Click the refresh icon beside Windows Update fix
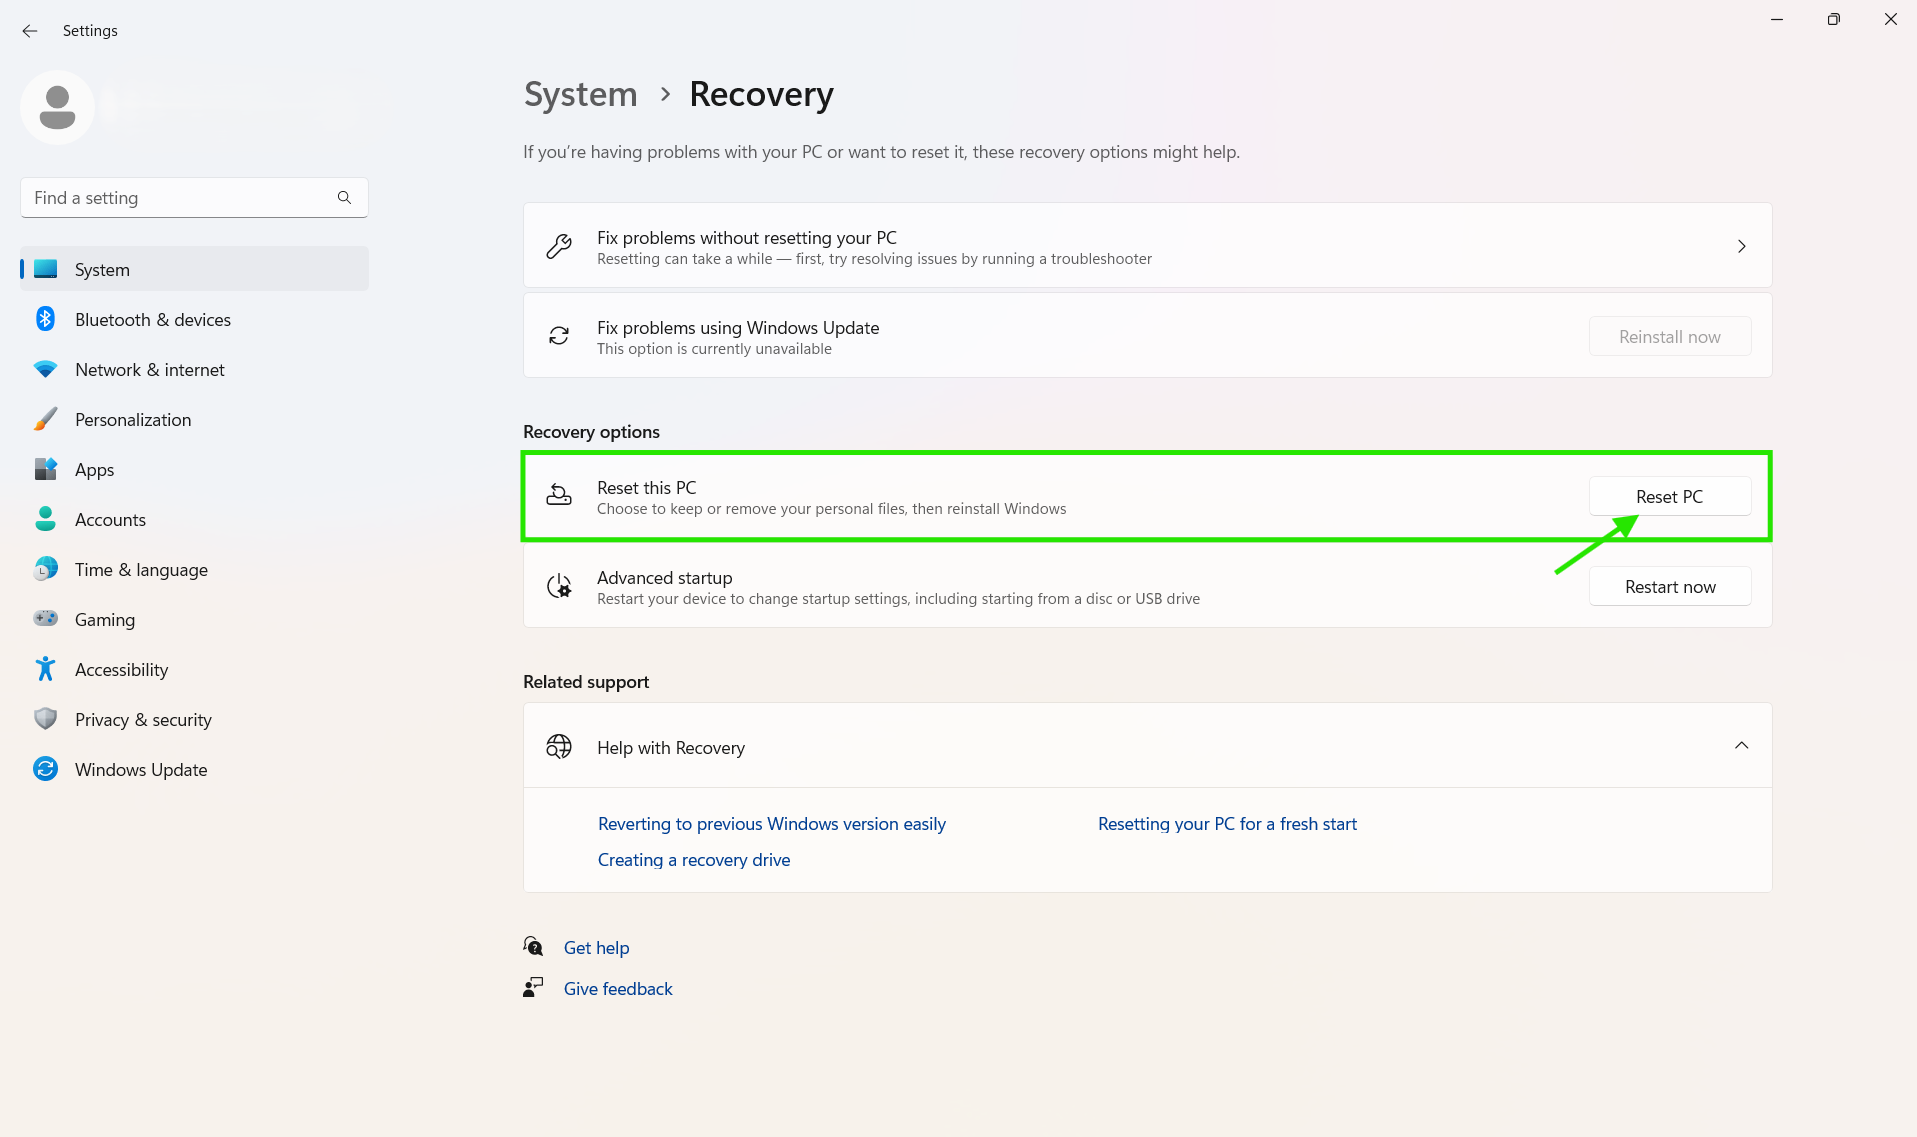Viewport: 1917px width, 1137px height. pos(559,336)
